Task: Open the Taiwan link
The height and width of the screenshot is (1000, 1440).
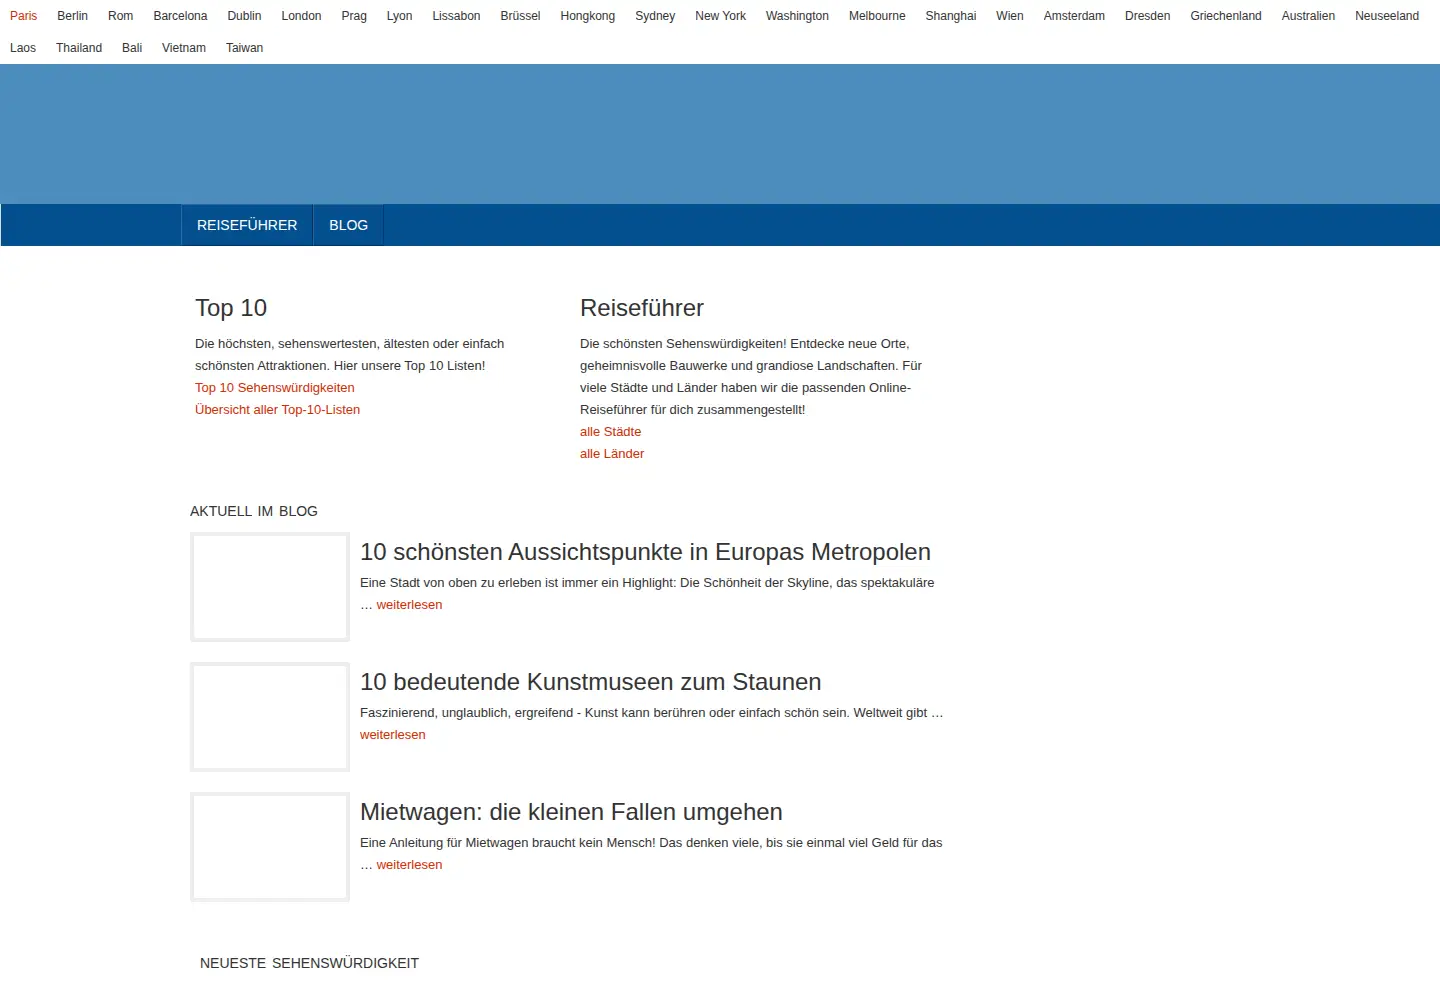Action: click(x=244, y=48)
